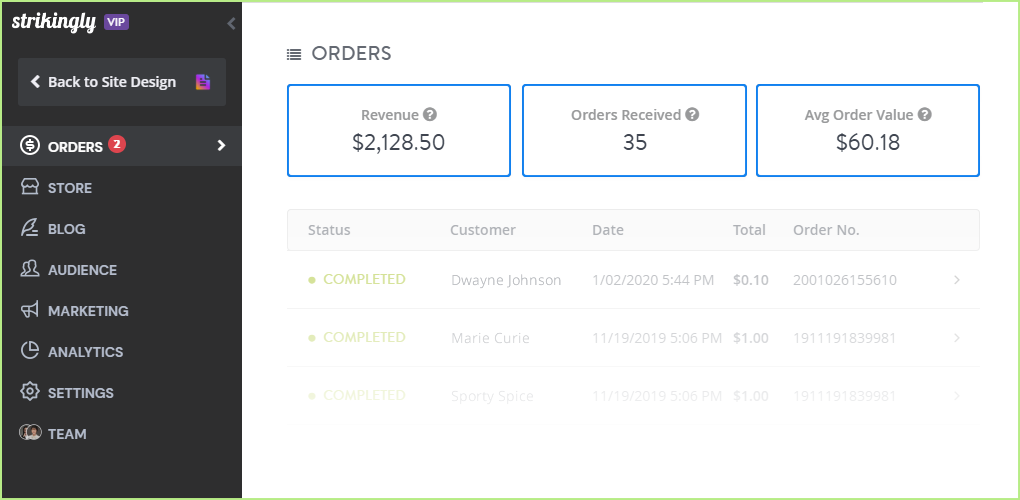Click the Strikingly logo

click(54, 22)
